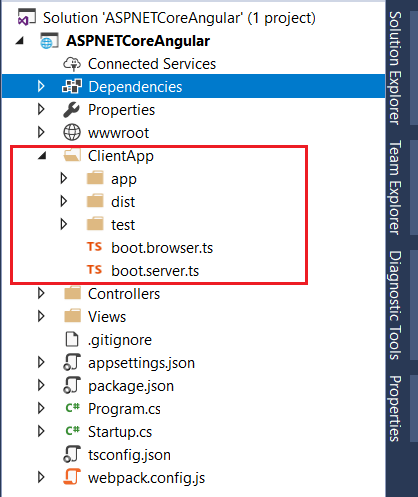Click the Properties wrench icon

71,110
